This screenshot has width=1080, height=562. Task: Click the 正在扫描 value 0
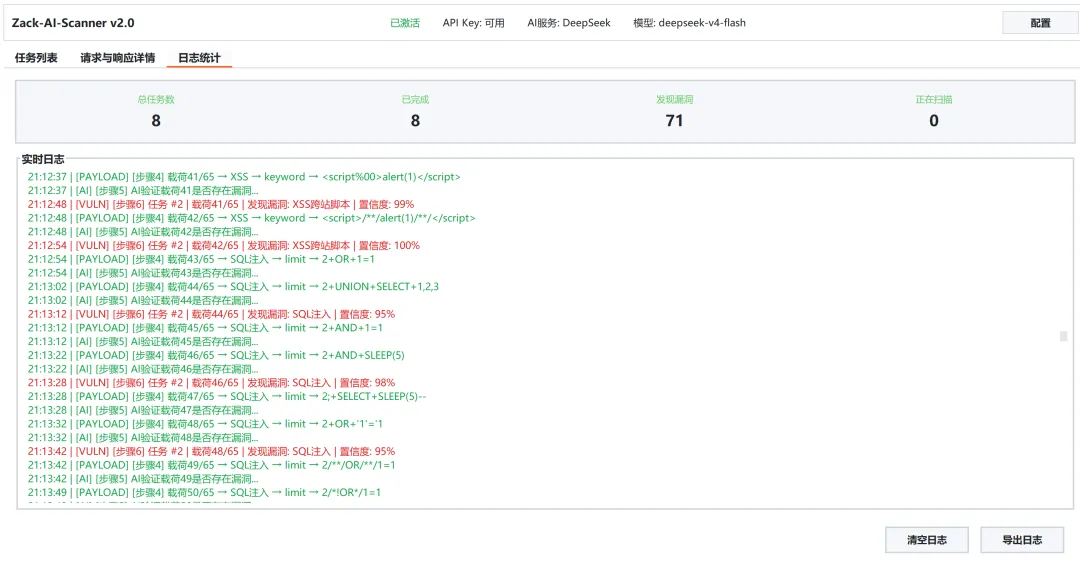click(934, 121)
